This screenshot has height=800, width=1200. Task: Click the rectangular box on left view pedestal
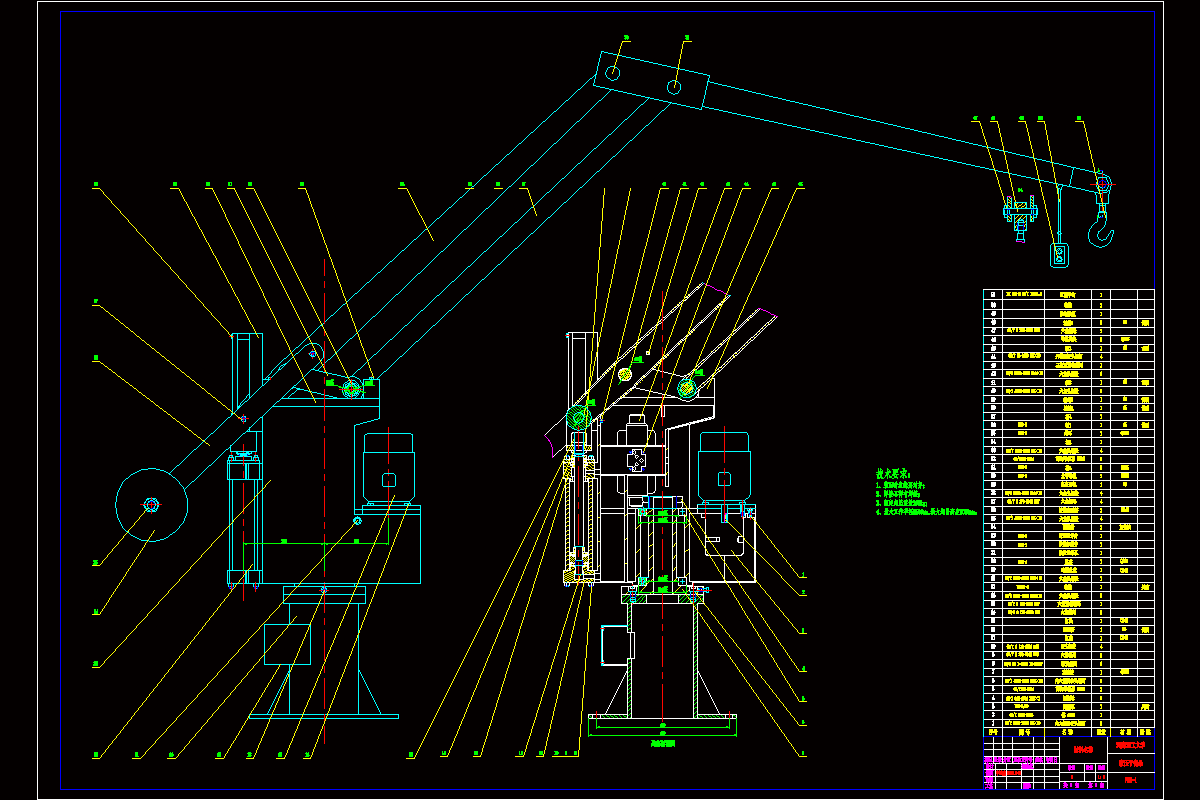point(287,644)
